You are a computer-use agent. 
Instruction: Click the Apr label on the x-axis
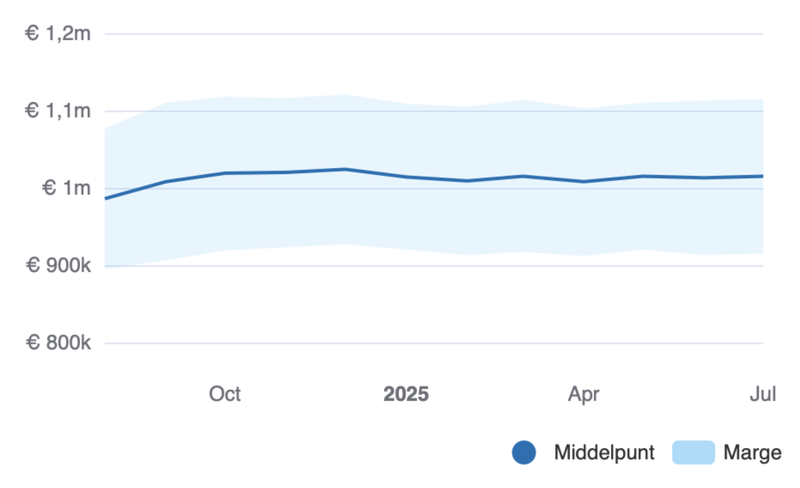(x=584, y=394)
